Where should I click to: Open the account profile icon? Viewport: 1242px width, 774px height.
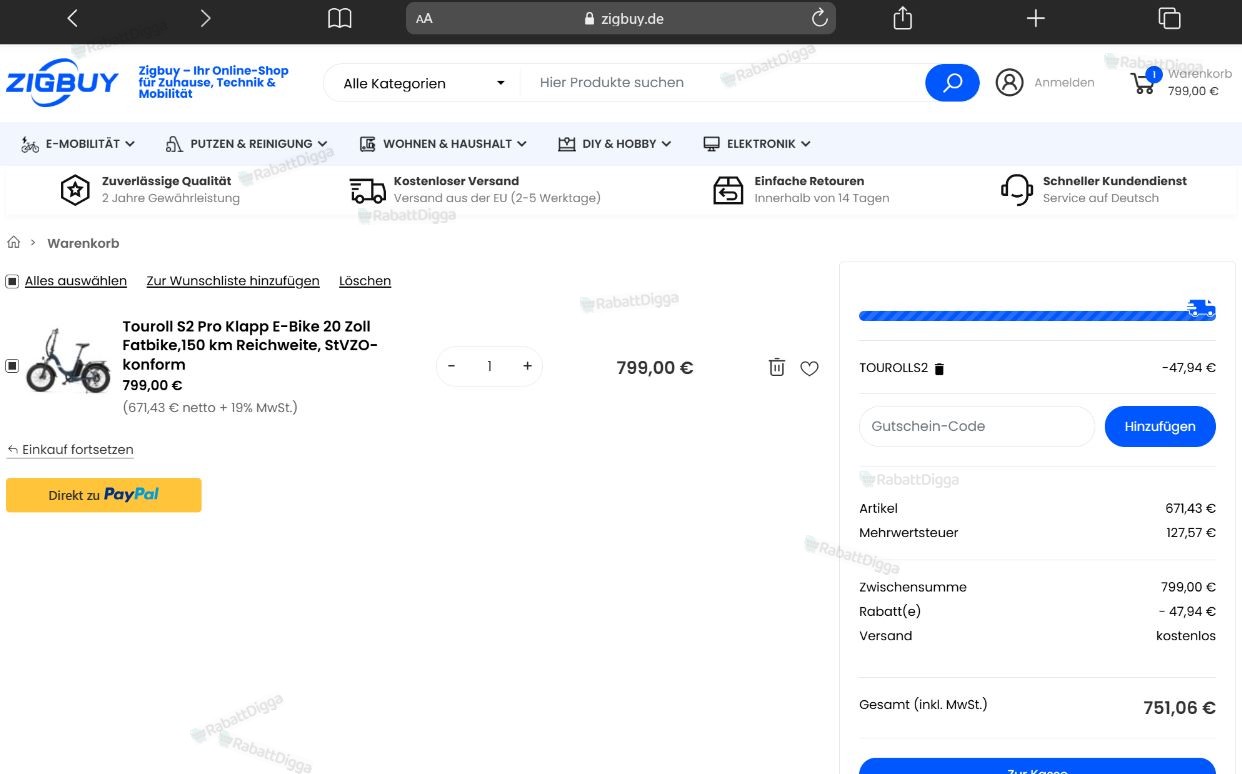[1009, 83]
